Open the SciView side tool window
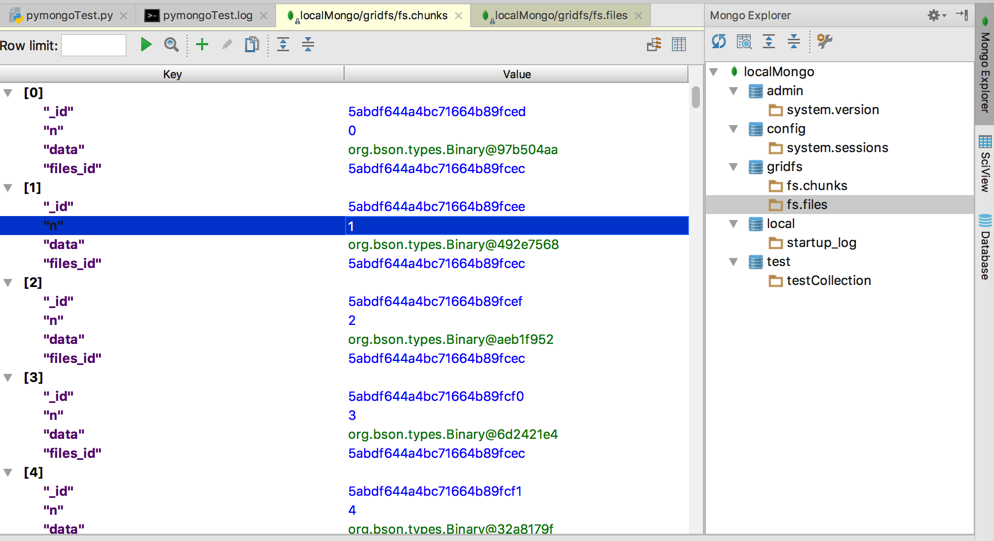994x541 pixels. 984,163
